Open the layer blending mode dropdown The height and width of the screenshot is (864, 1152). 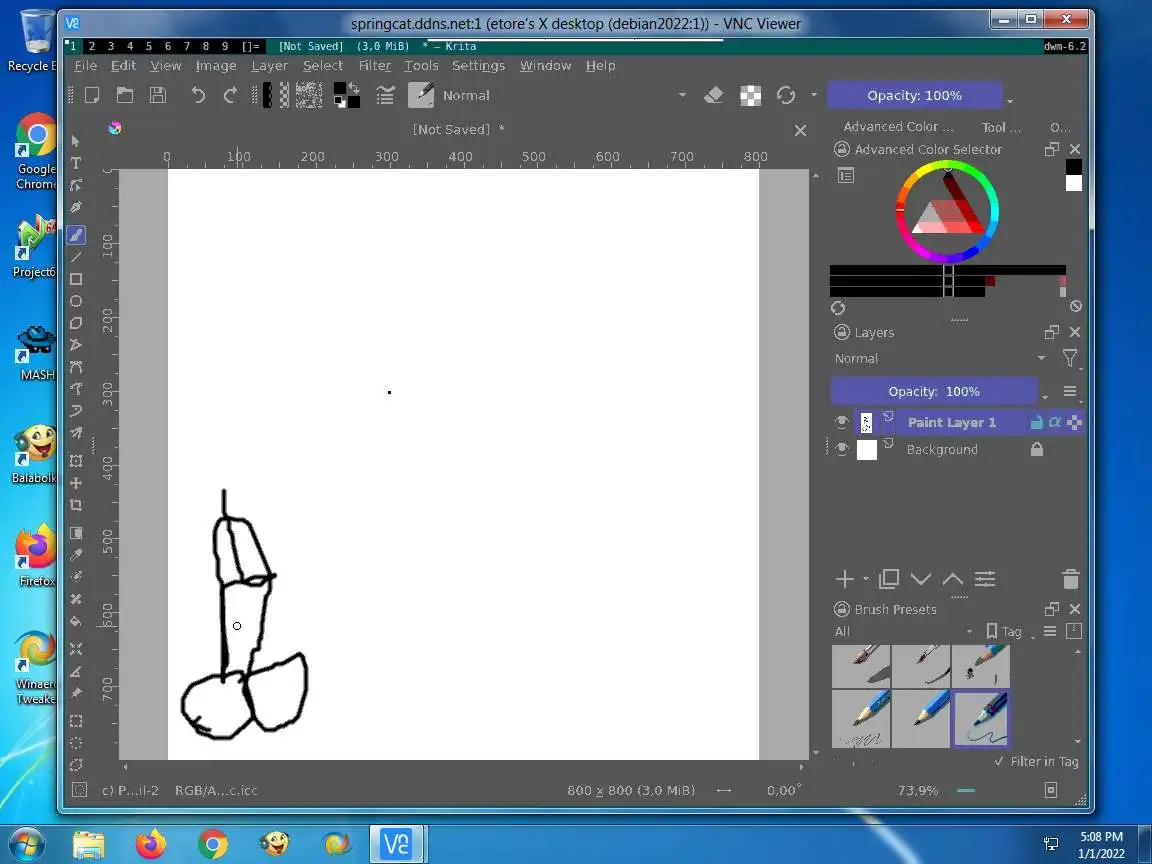tap(939, 359)
